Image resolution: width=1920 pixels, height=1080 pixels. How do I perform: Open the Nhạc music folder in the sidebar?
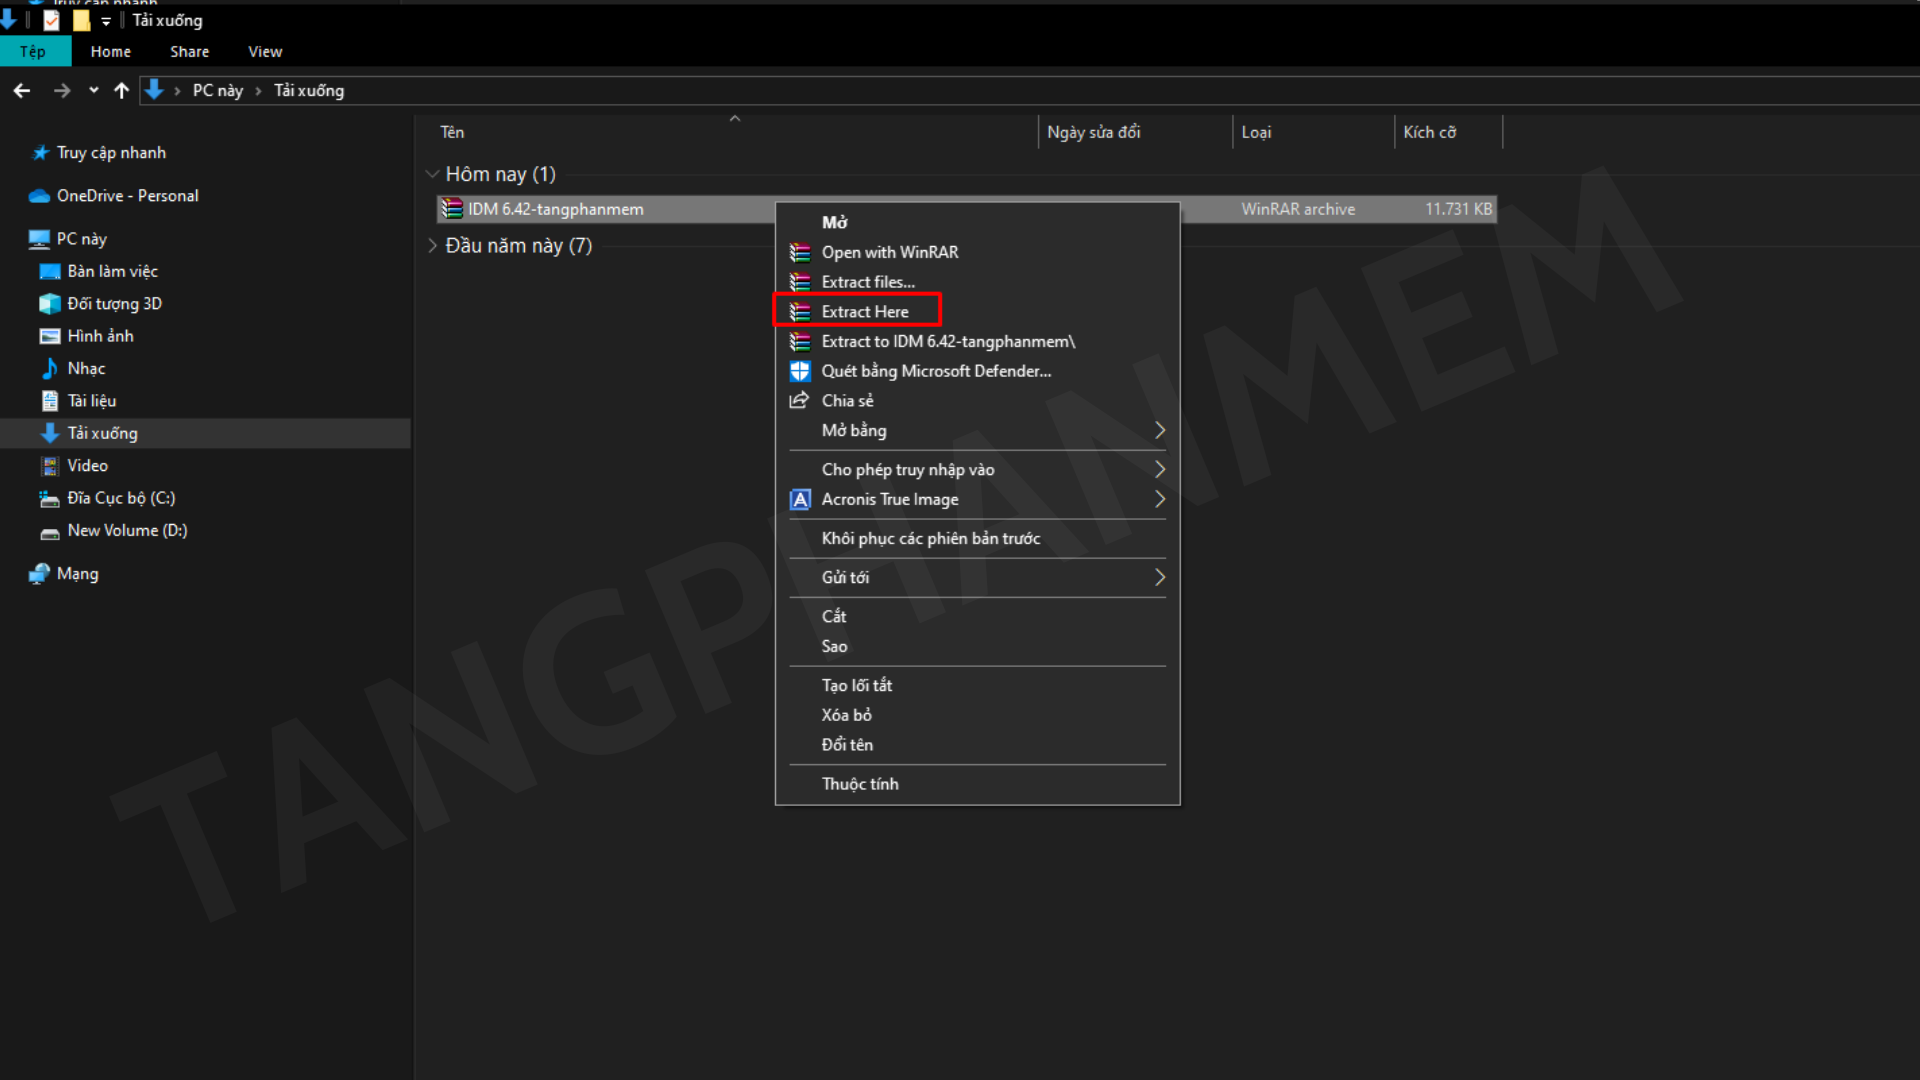86,368
